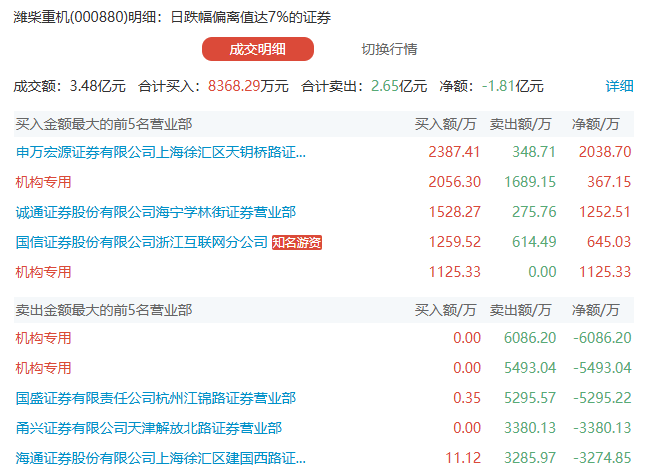
Task: Open 申万宏源证券 上海徐汇区天钥桥路 branch link
Action: [x=161, y=152]
